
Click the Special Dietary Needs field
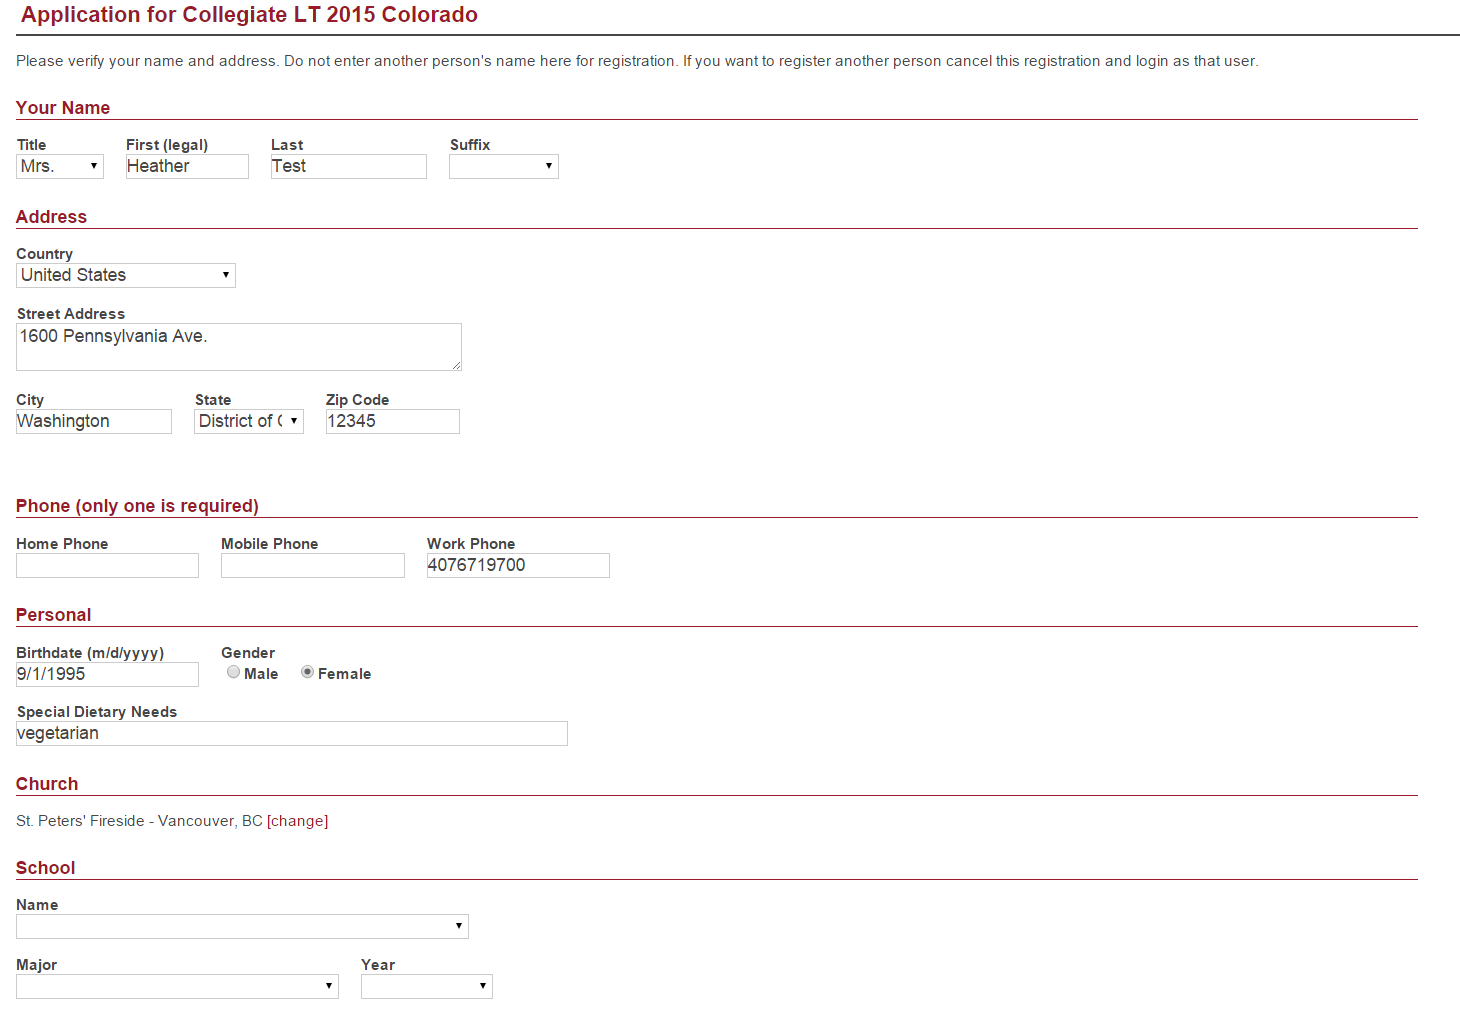[292, 733]
